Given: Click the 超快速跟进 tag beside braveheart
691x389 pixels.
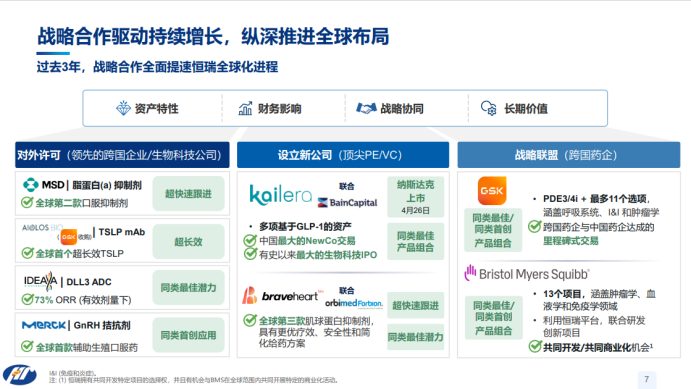Looking at the screenshot, I should coord(416,305).
